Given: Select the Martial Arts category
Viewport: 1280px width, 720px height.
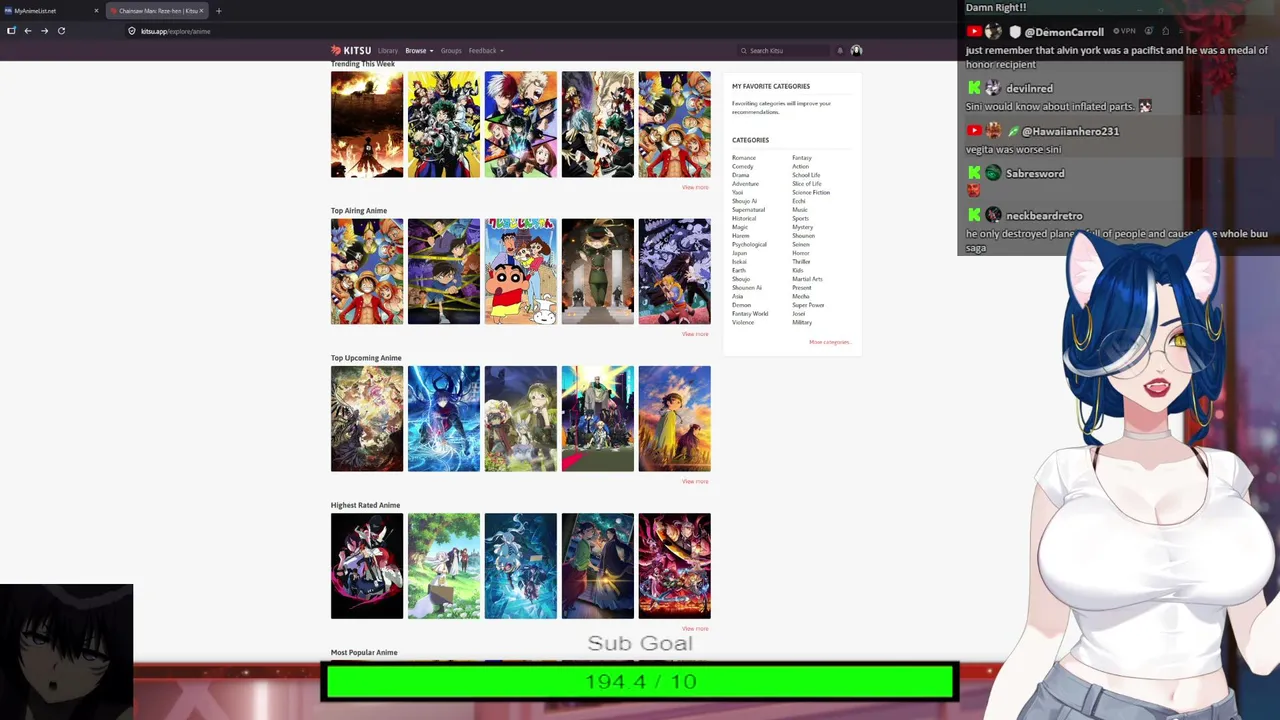Looking at the screenshot, I should pyautogui.click(x=807, y=279).
